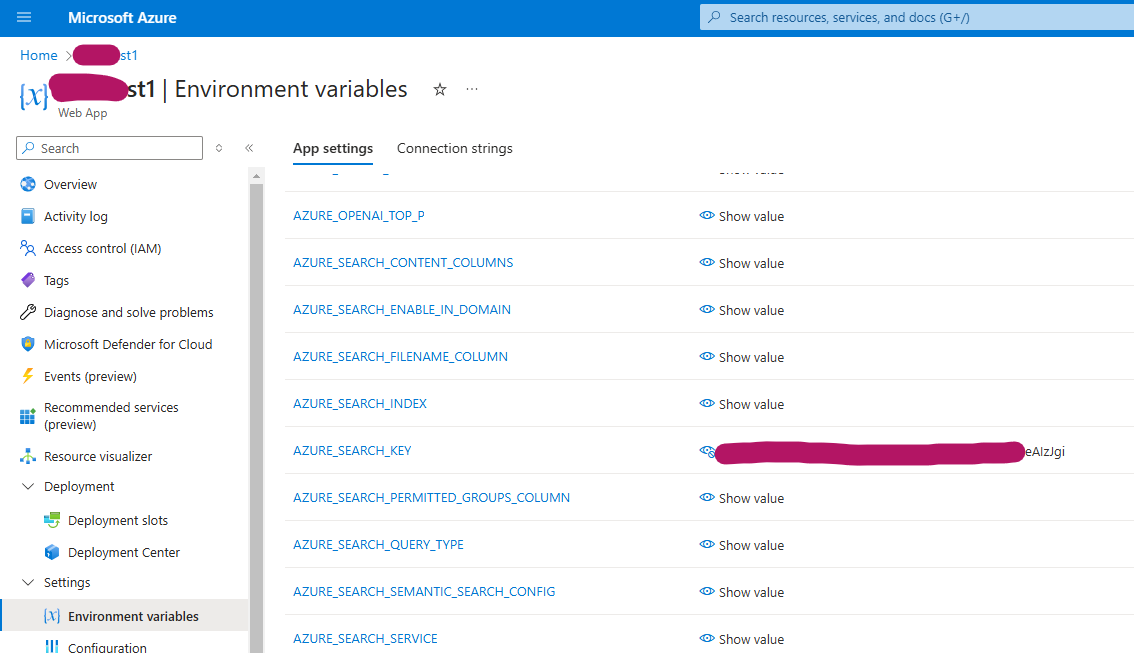Open AZURE_SEARCH_PERMITTED_GROUPS_COLUMN setting
The width and height of the screenshot is (1134, 653).
pos(431,498)
